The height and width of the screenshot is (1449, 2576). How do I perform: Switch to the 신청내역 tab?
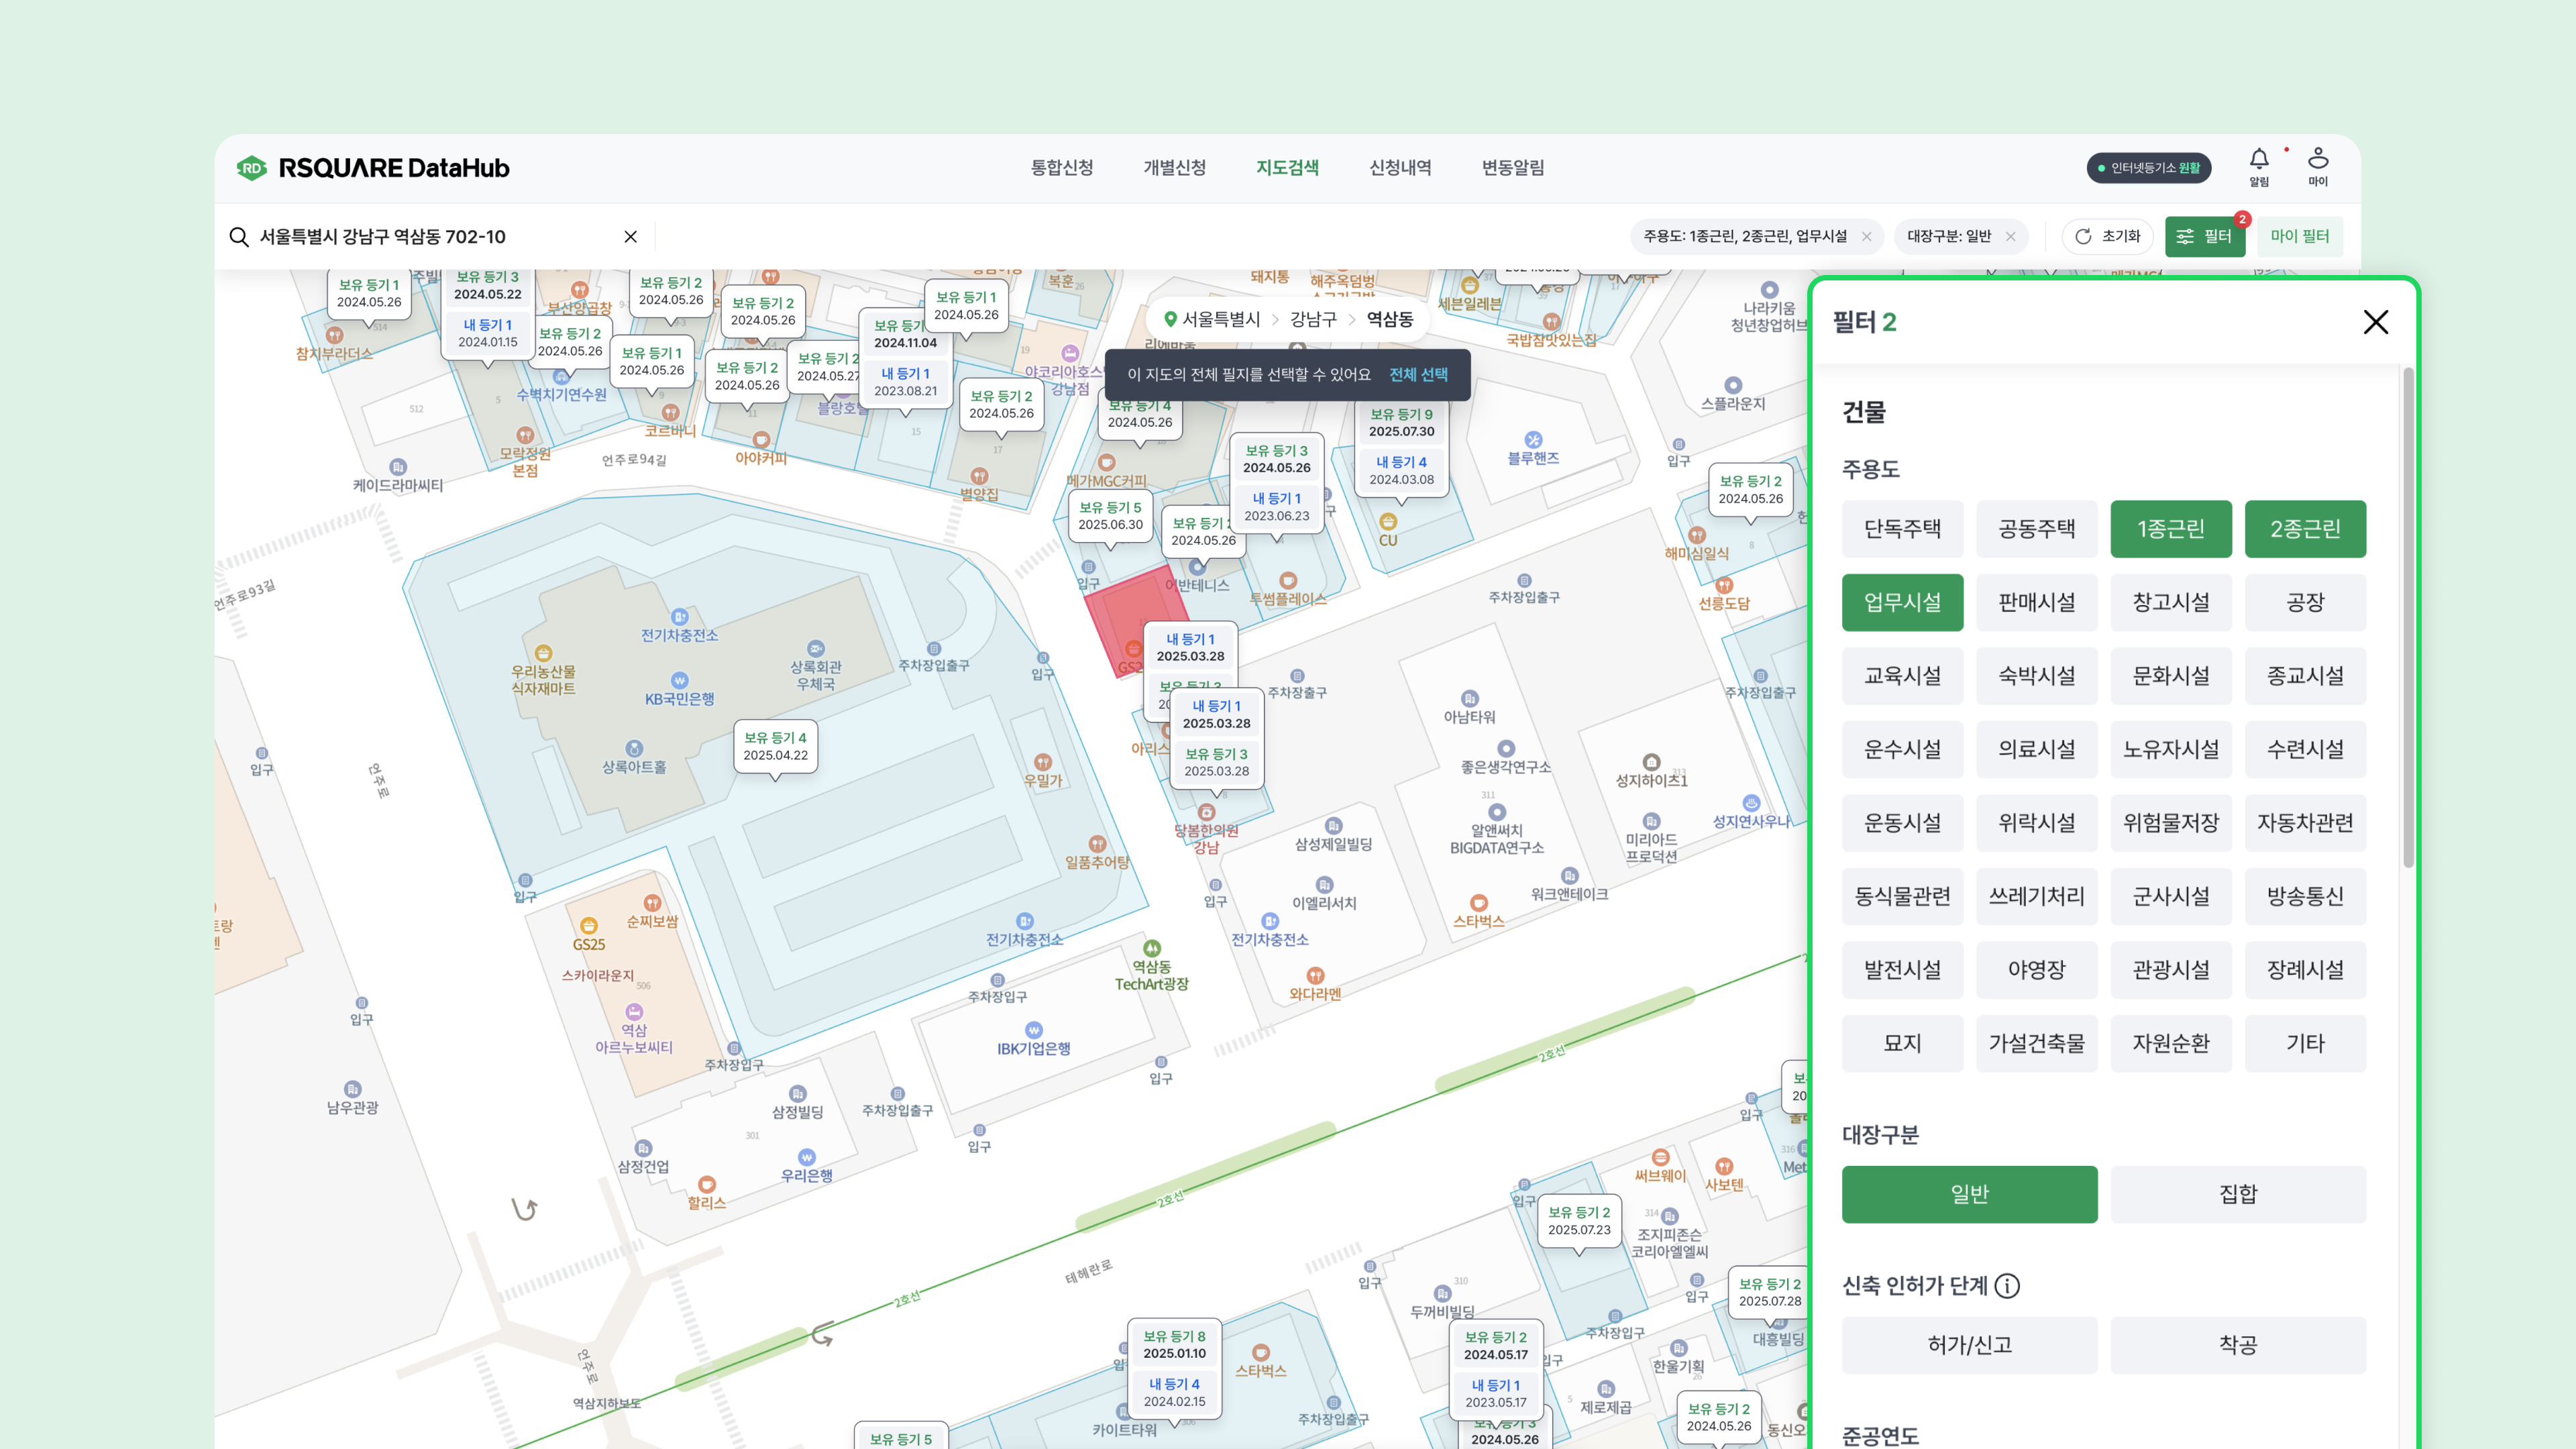tap(1399, 168)
